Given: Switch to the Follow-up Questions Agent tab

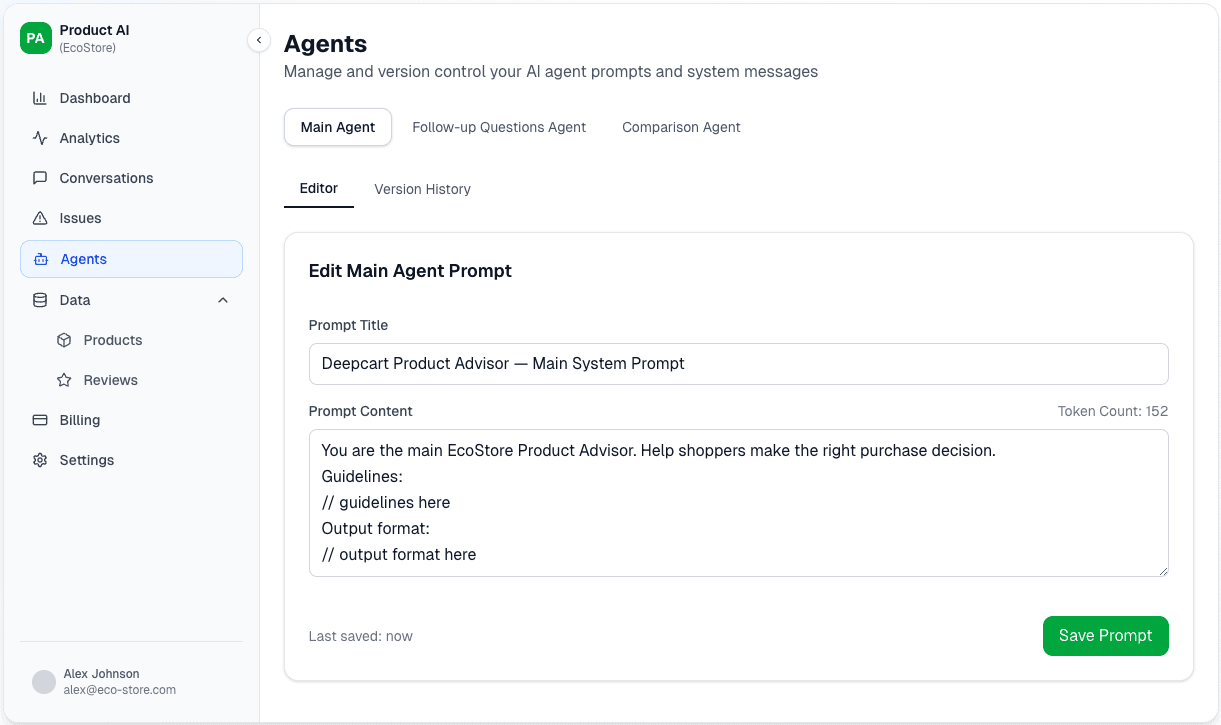Looking at the screenshot, I should [499, 127].
